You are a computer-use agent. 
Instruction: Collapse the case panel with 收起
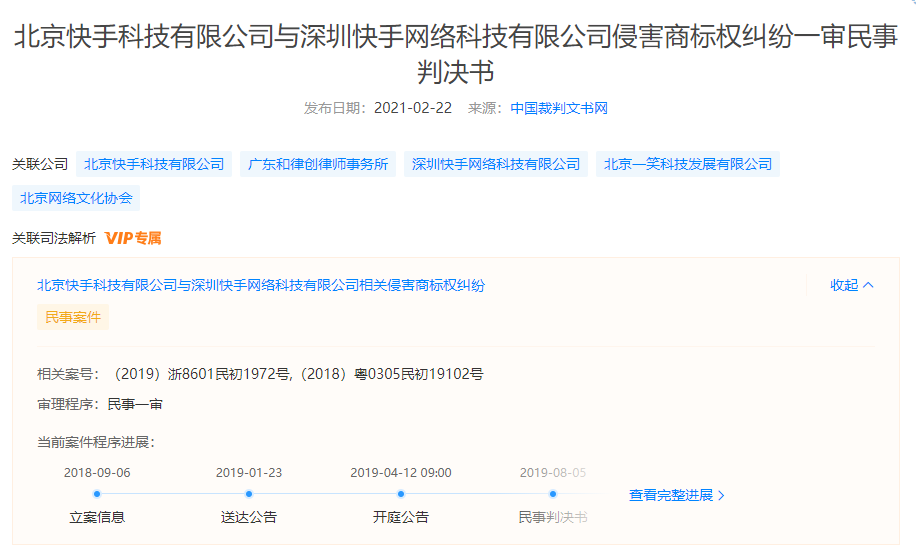pos(851,285)
